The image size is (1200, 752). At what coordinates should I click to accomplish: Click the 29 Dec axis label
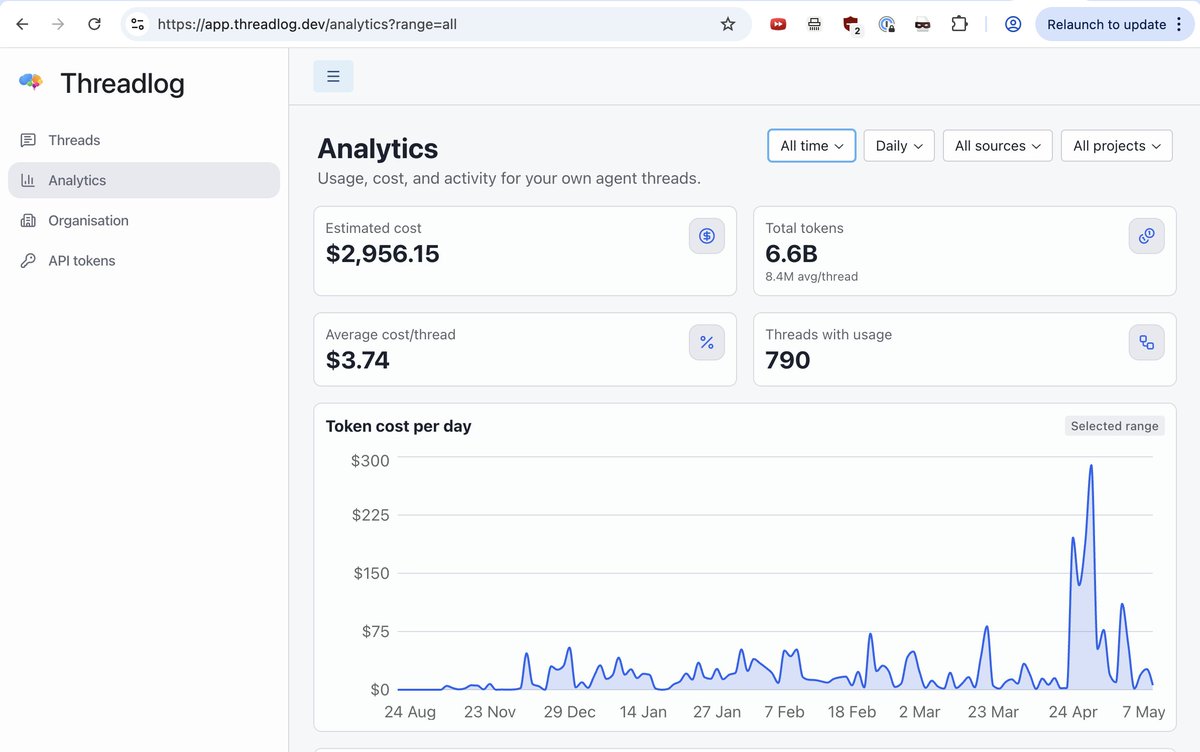coord(570,712)
